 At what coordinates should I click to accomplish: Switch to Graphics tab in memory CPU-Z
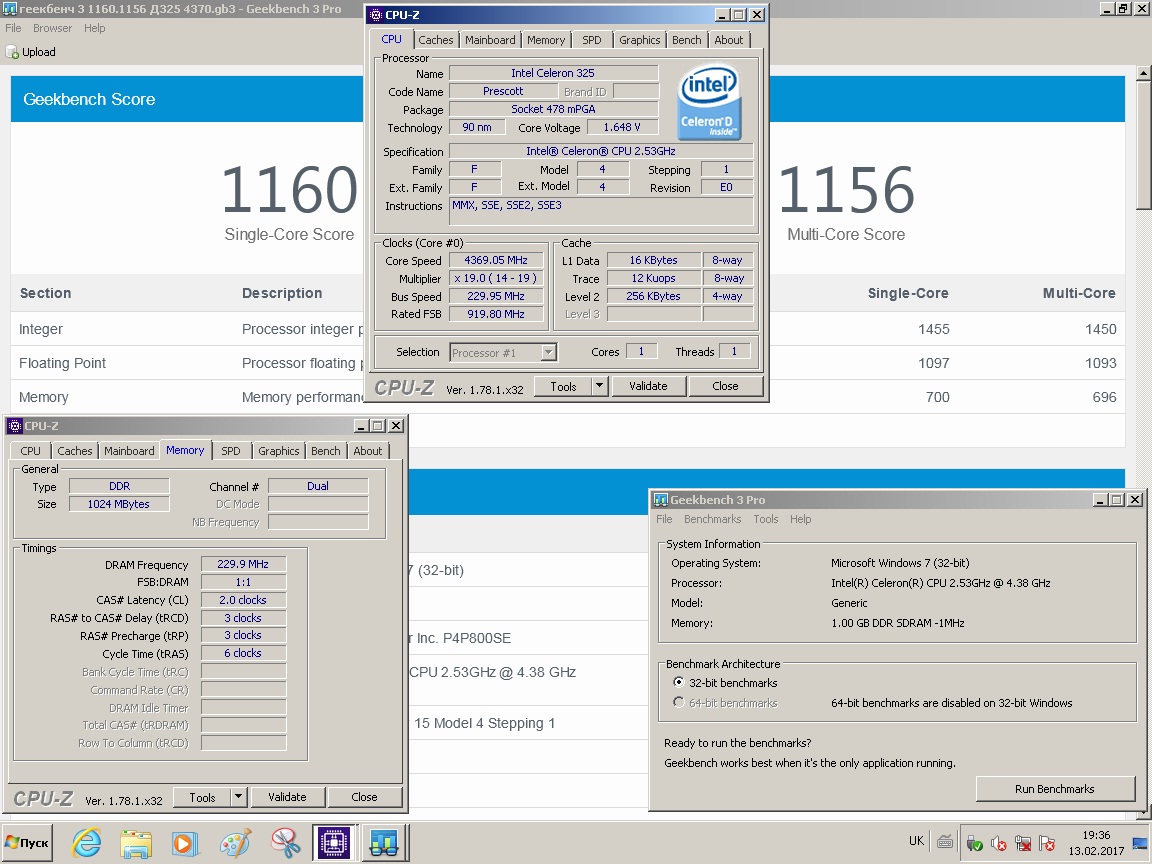(x=278, y=450)
